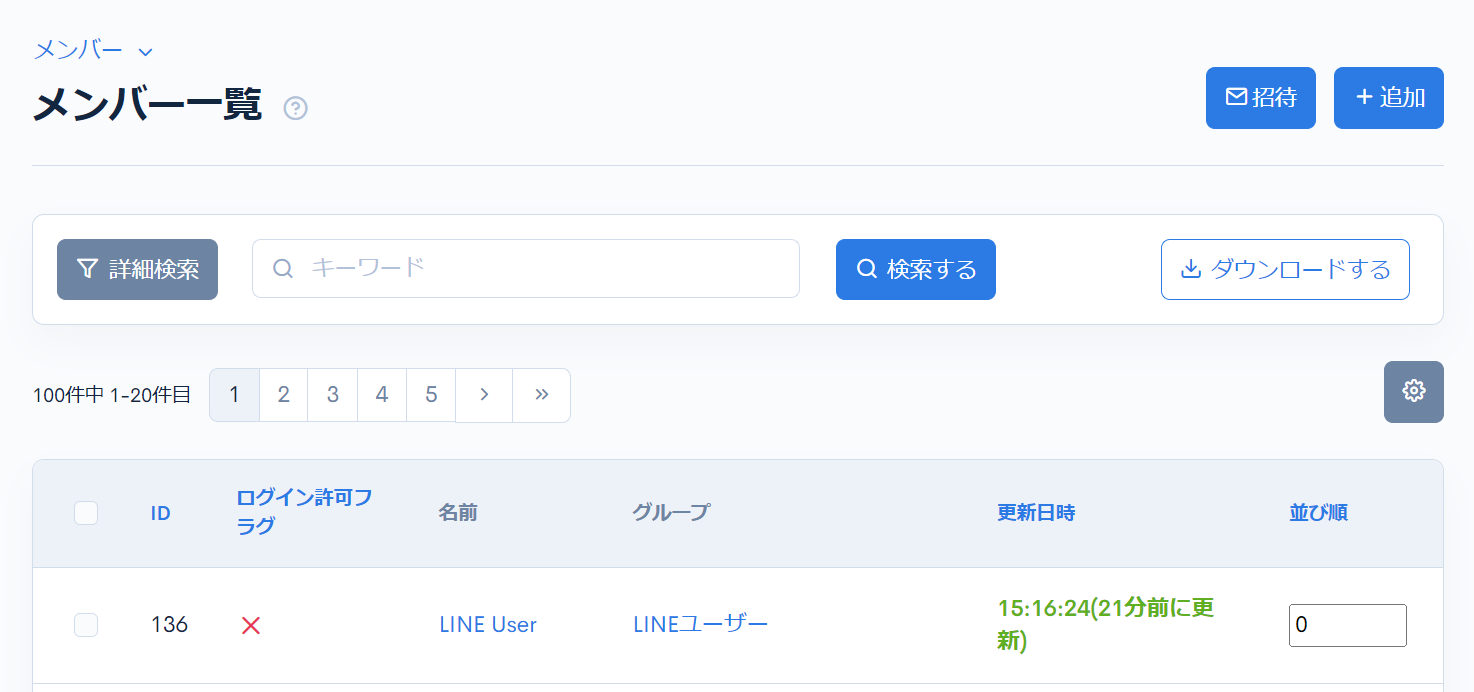
Task: Click the グループ column header
Action: point(671,513)
